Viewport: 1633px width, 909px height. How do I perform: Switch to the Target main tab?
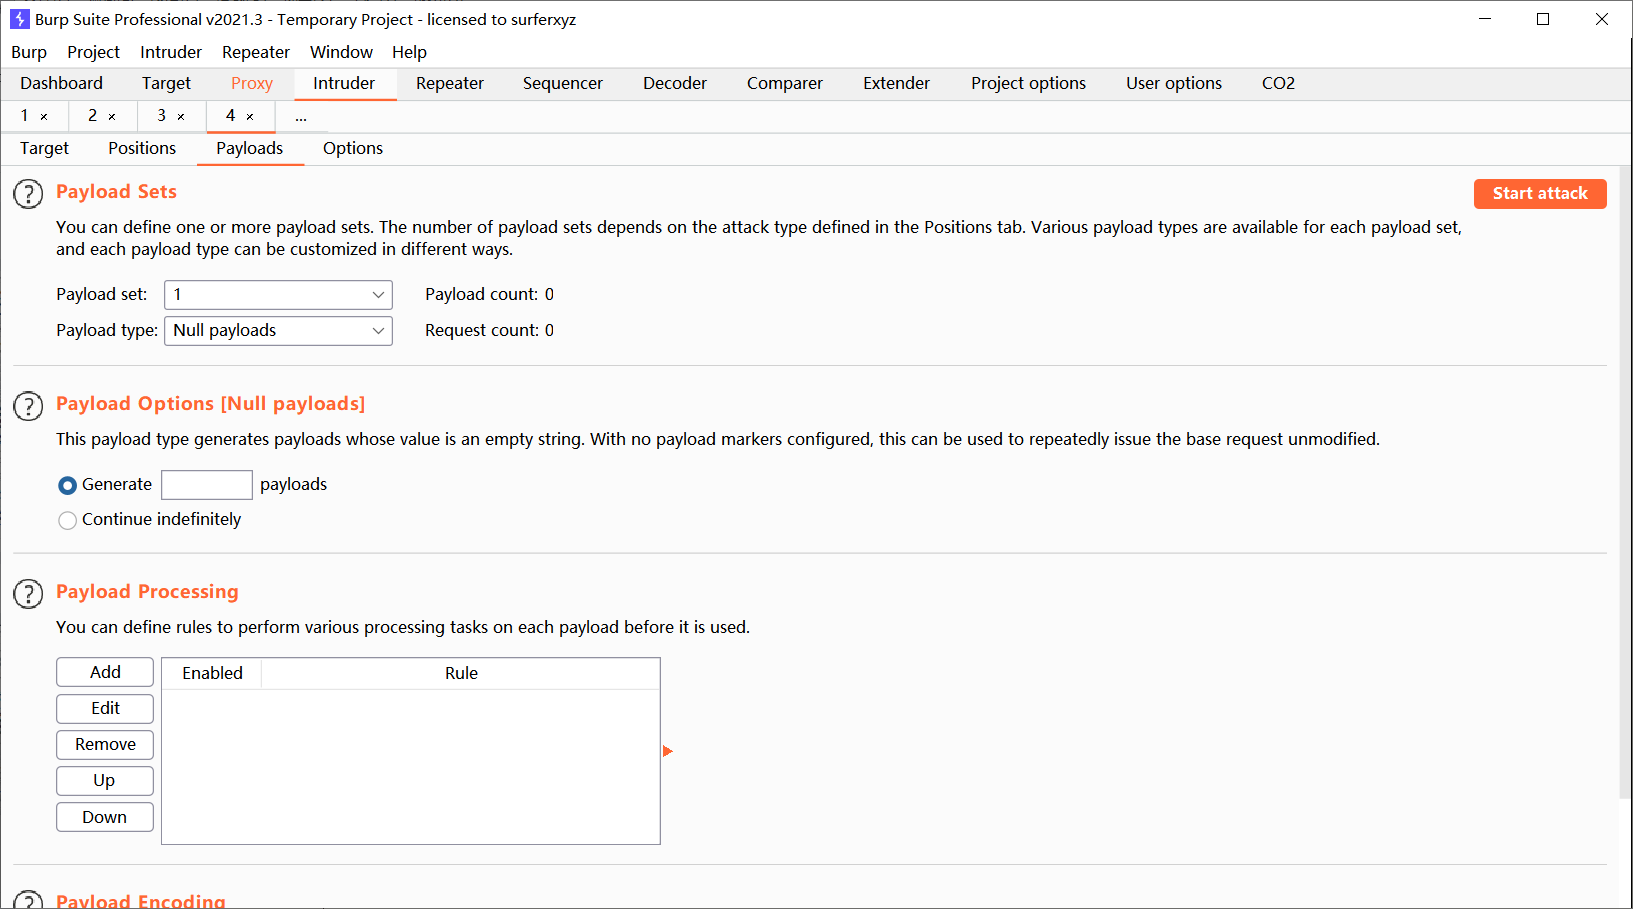click(166, 83)
